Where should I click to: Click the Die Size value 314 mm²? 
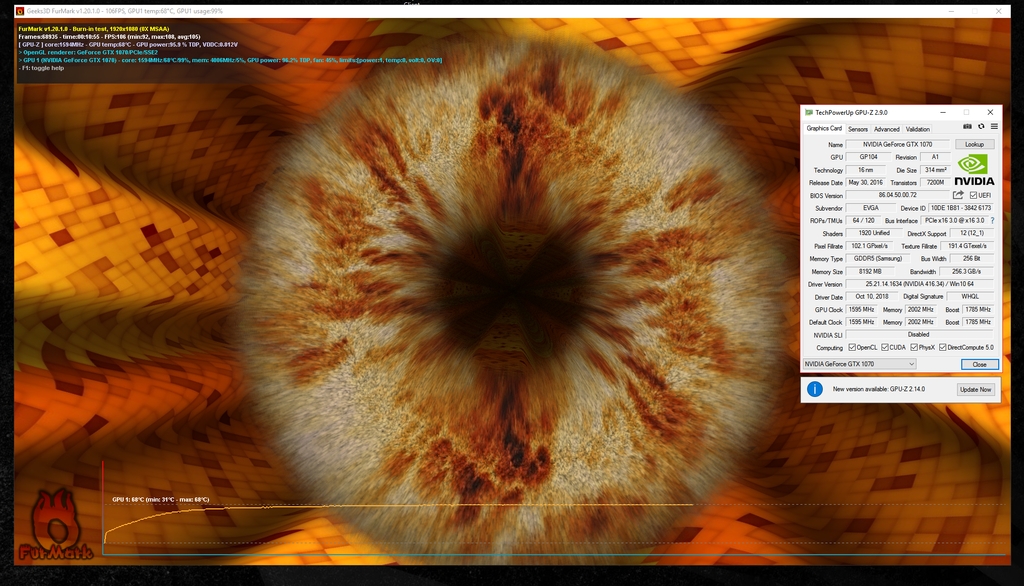935,170
